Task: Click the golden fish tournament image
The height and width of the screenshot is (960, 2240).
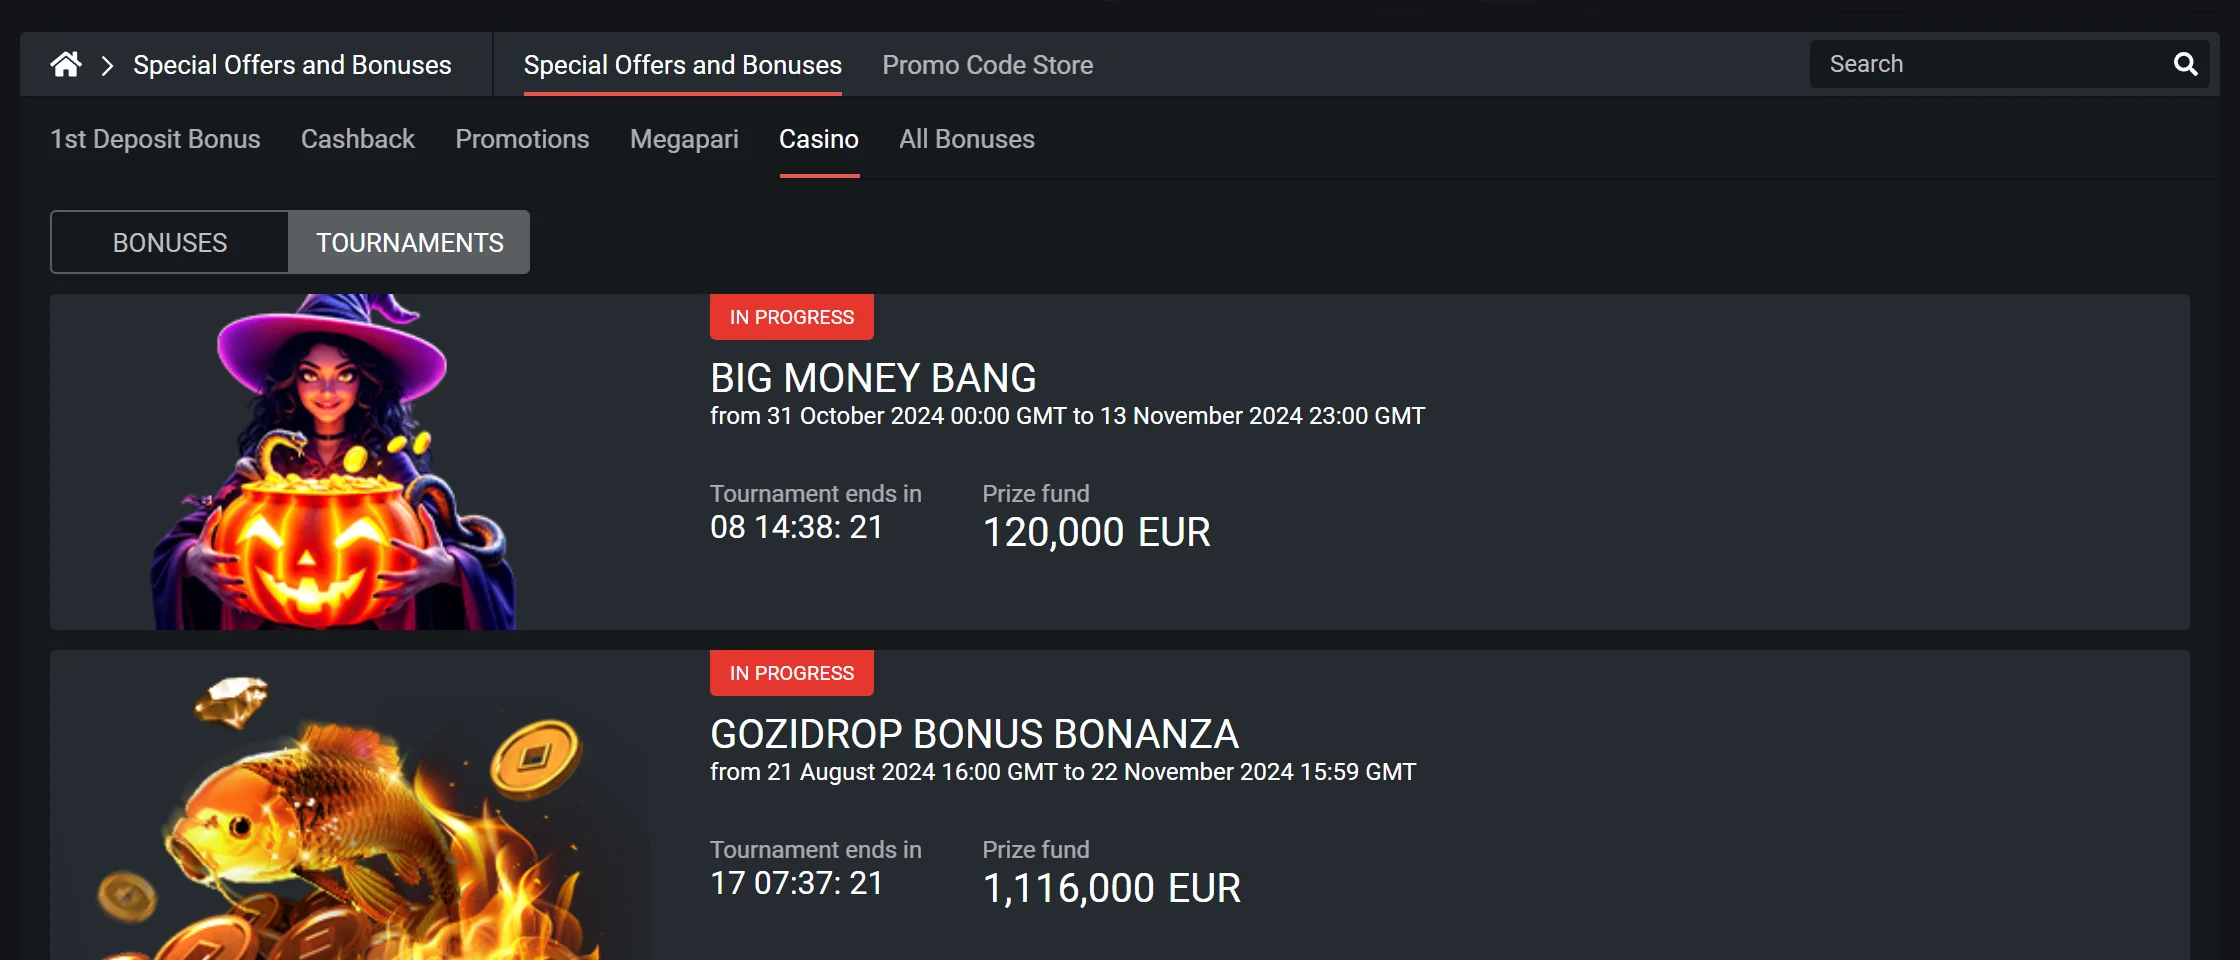Action: click(350, 820)
